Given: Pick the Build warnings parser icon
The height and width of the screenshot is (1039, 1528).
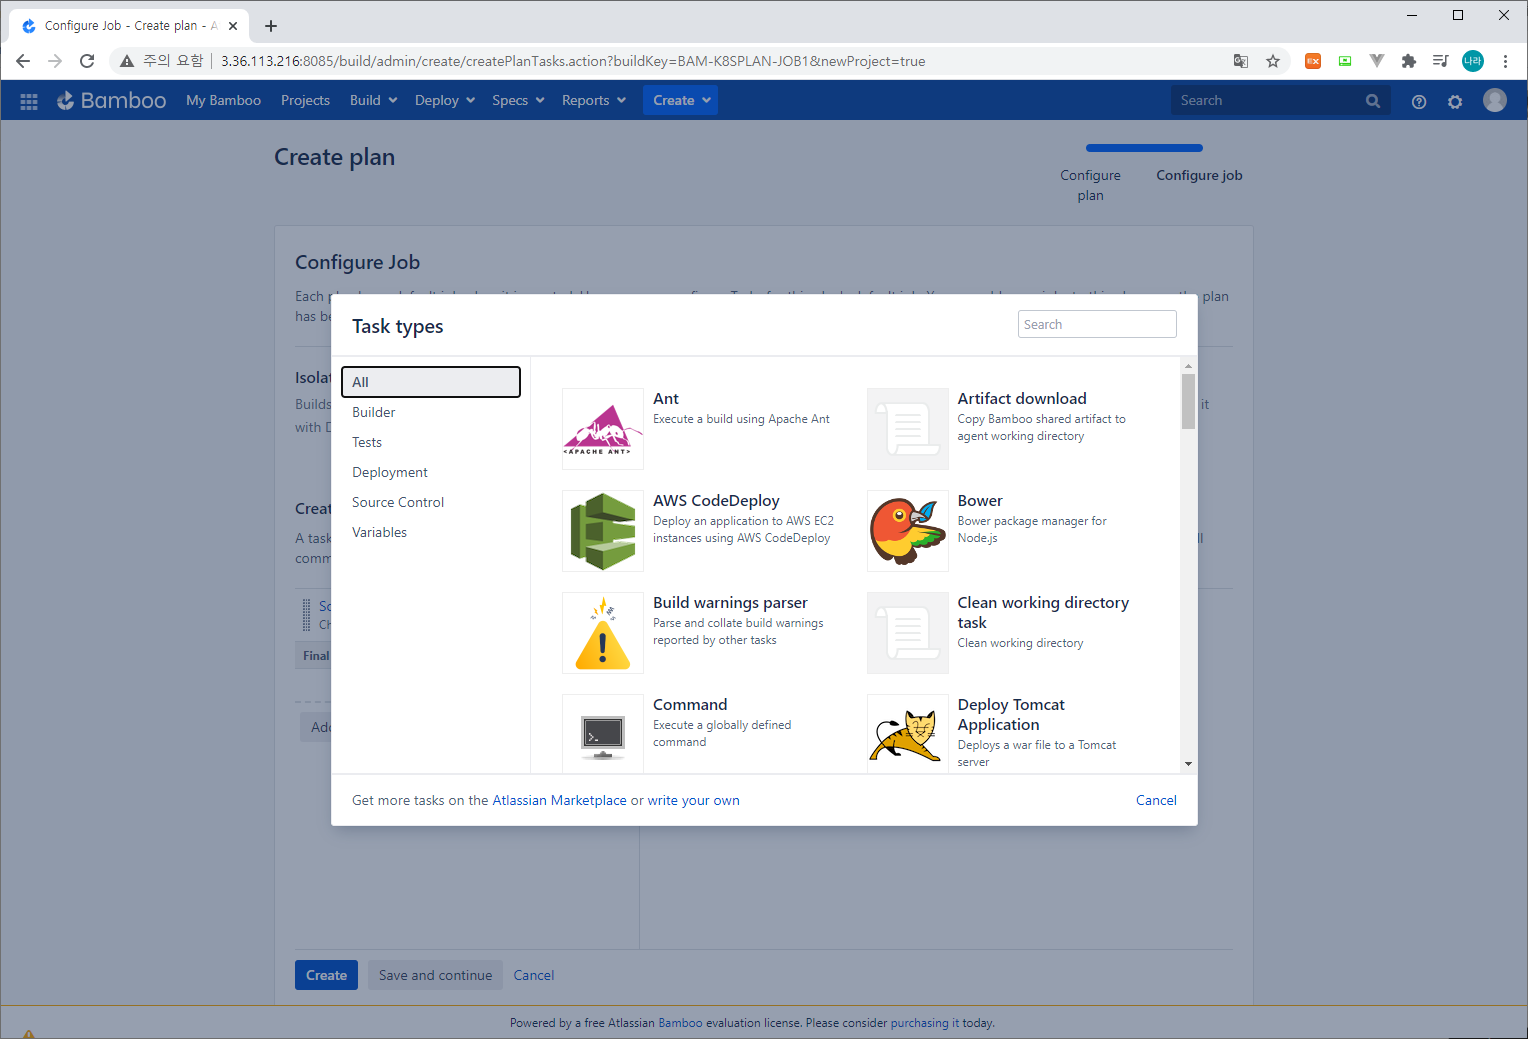Looking at the screenshot, I should click(603, 633).
